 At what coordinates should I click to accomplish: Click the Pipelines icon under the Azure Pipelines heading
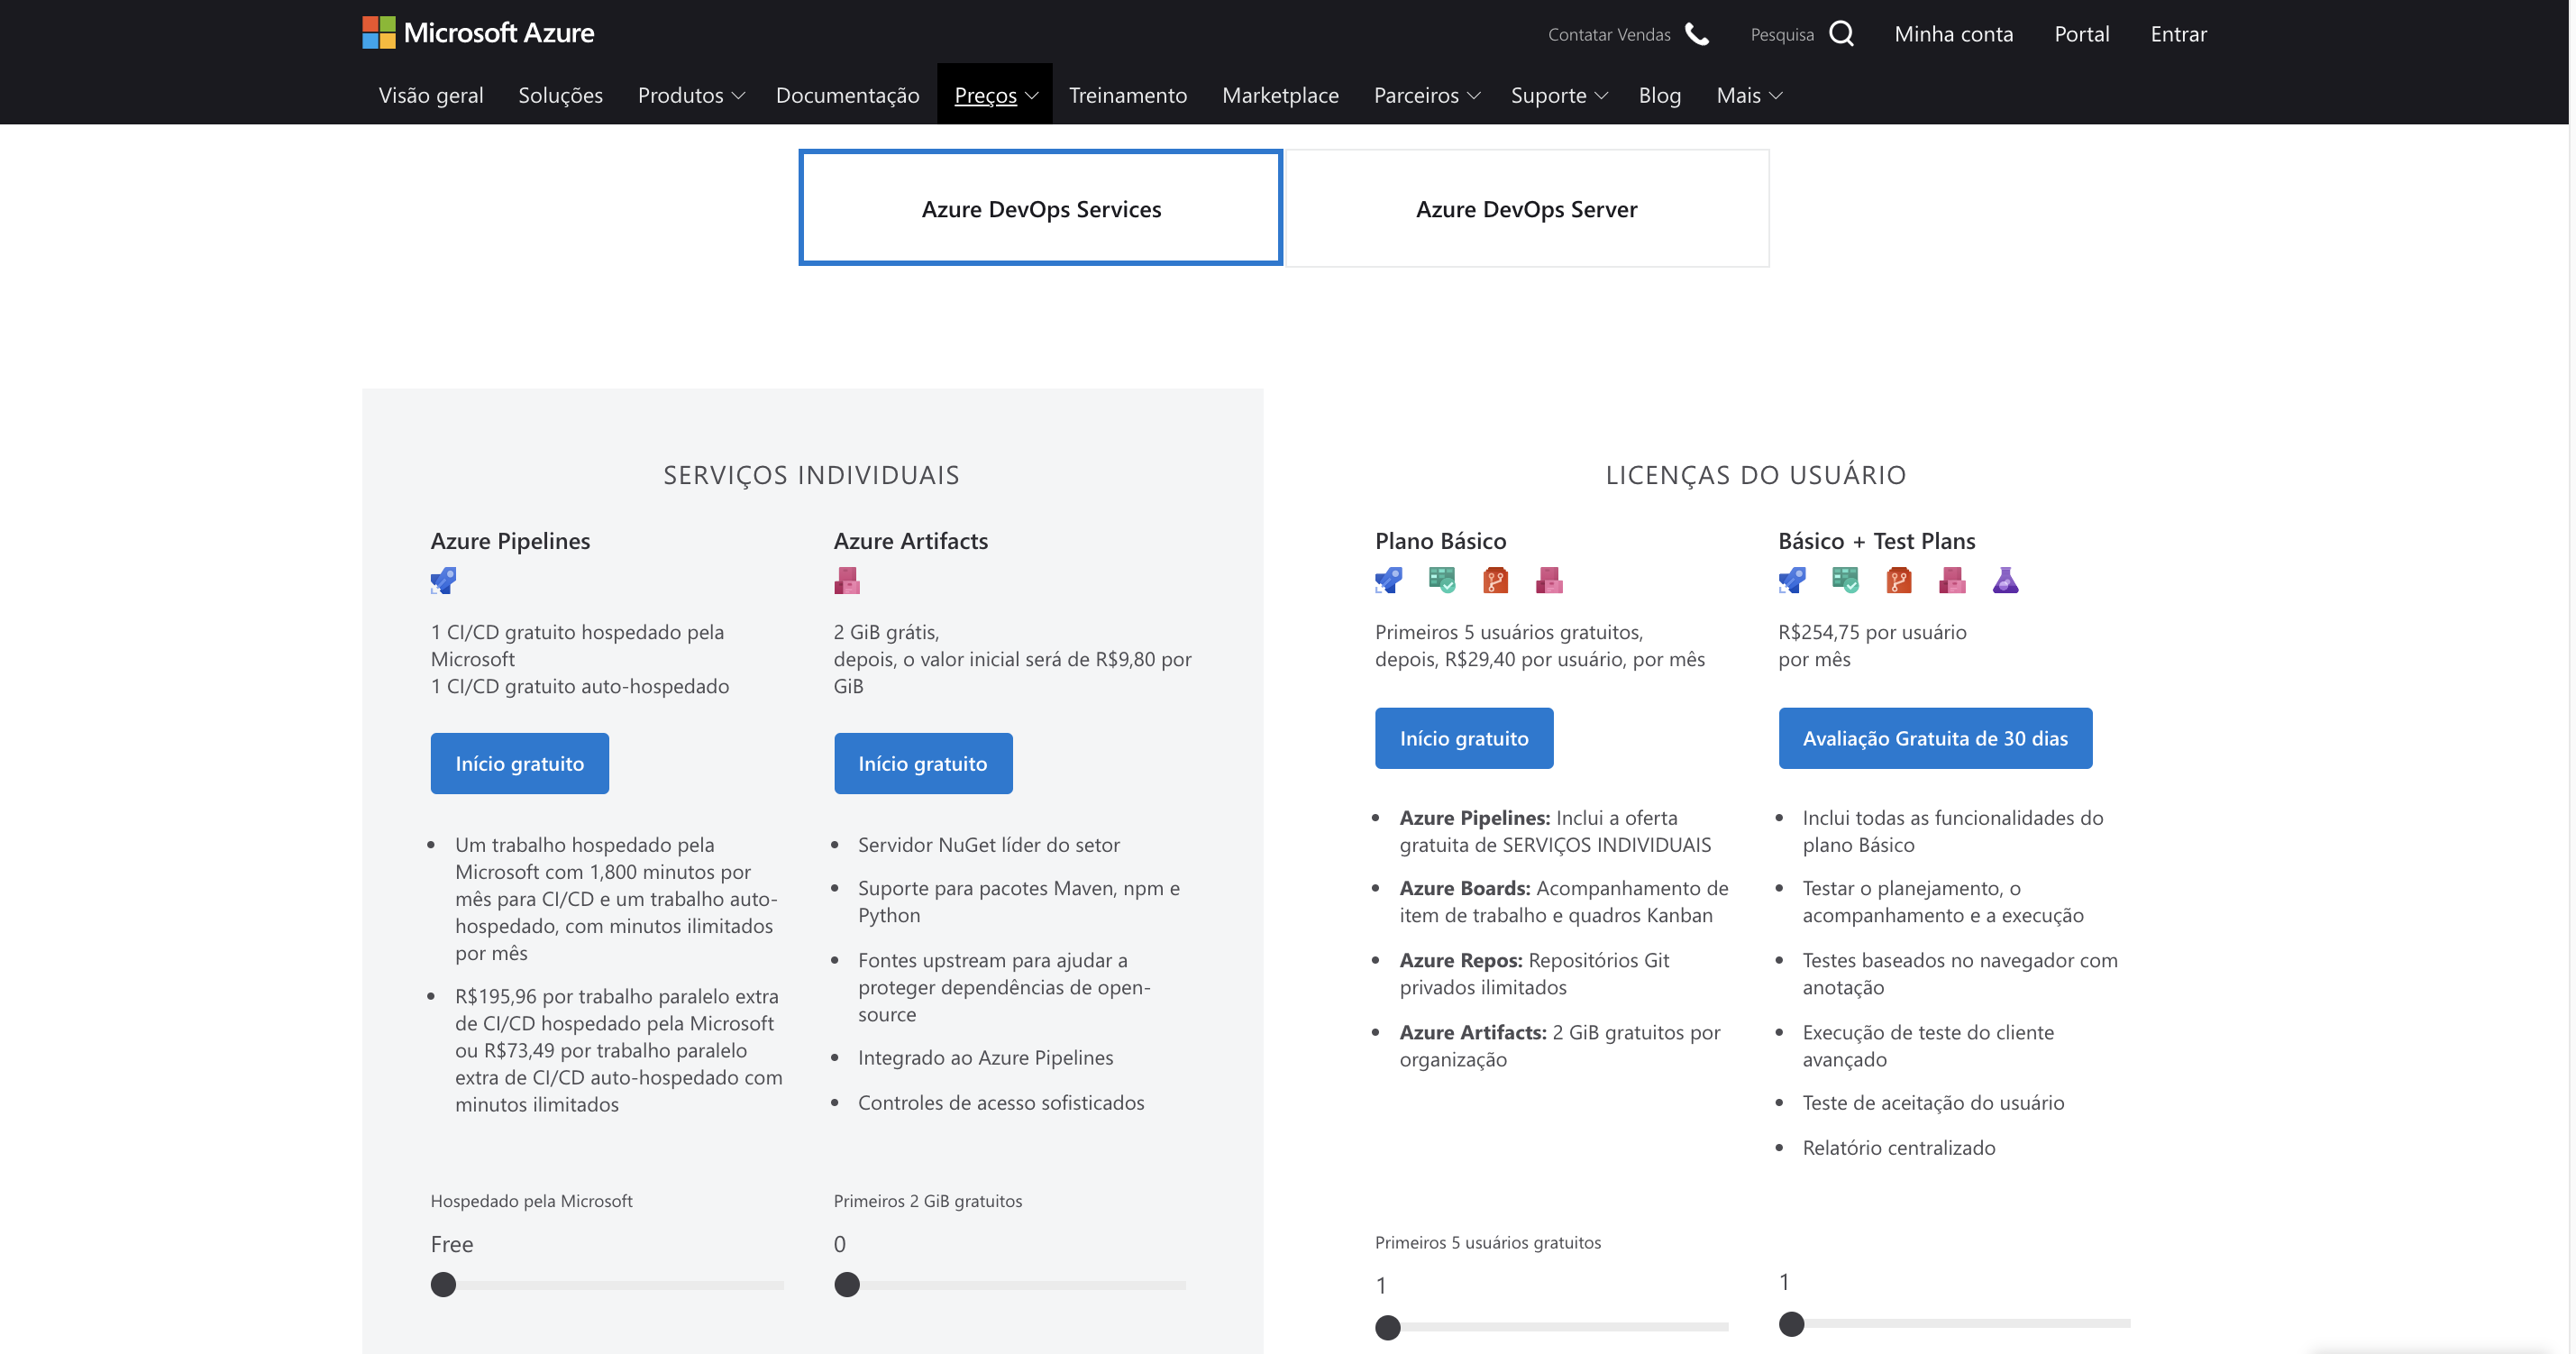coord(443,581)
